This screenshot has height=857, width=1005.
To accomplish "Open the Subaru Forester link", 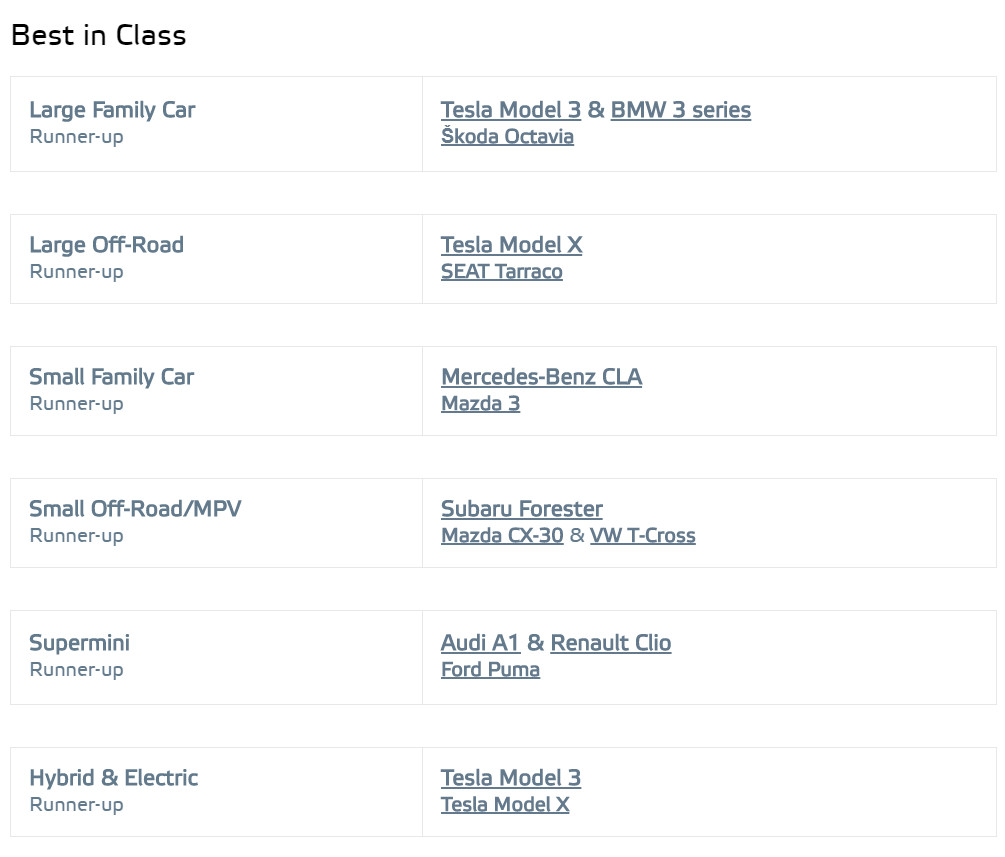I will [x=522, y=509].
